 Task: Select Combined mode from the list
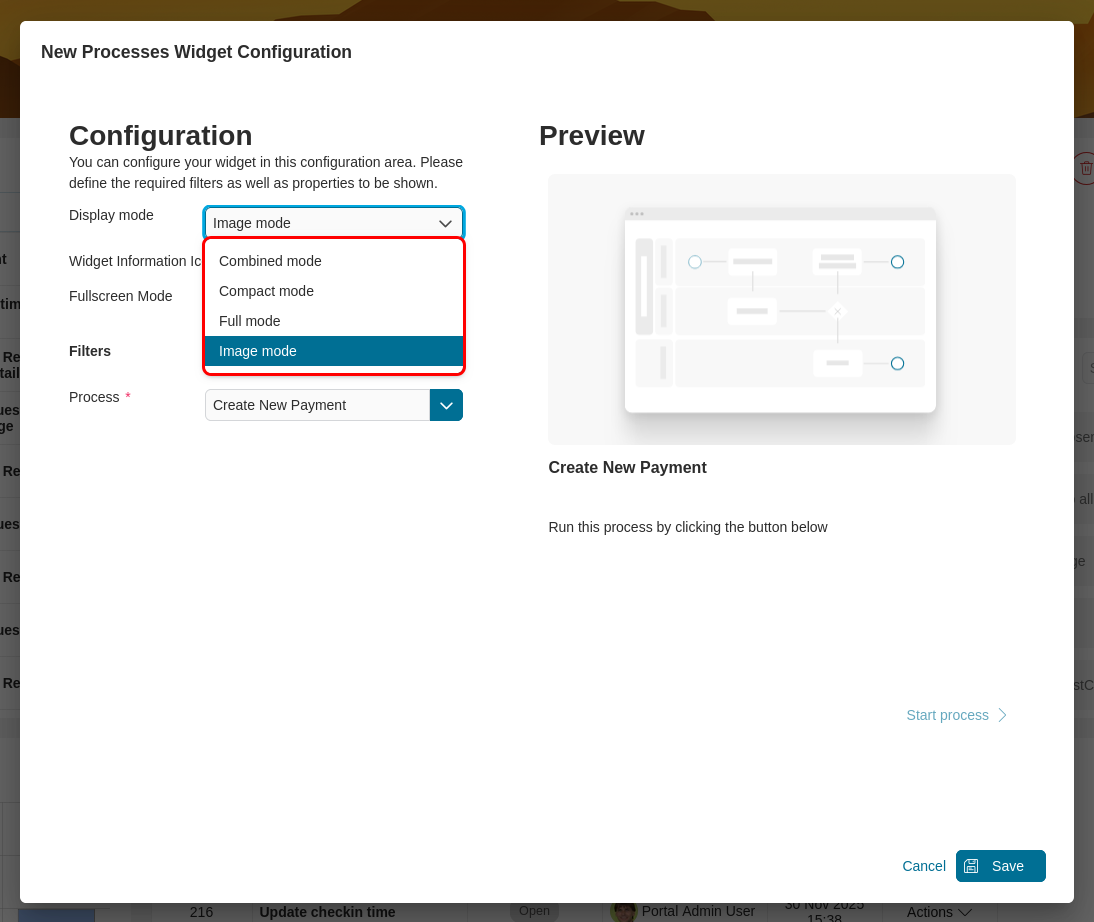tap(270, 261)
